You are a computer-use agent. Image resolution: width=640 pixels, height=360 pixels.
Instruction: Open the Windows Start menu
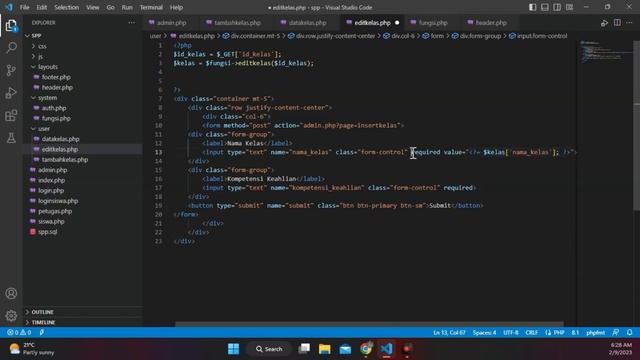(233, 349)
